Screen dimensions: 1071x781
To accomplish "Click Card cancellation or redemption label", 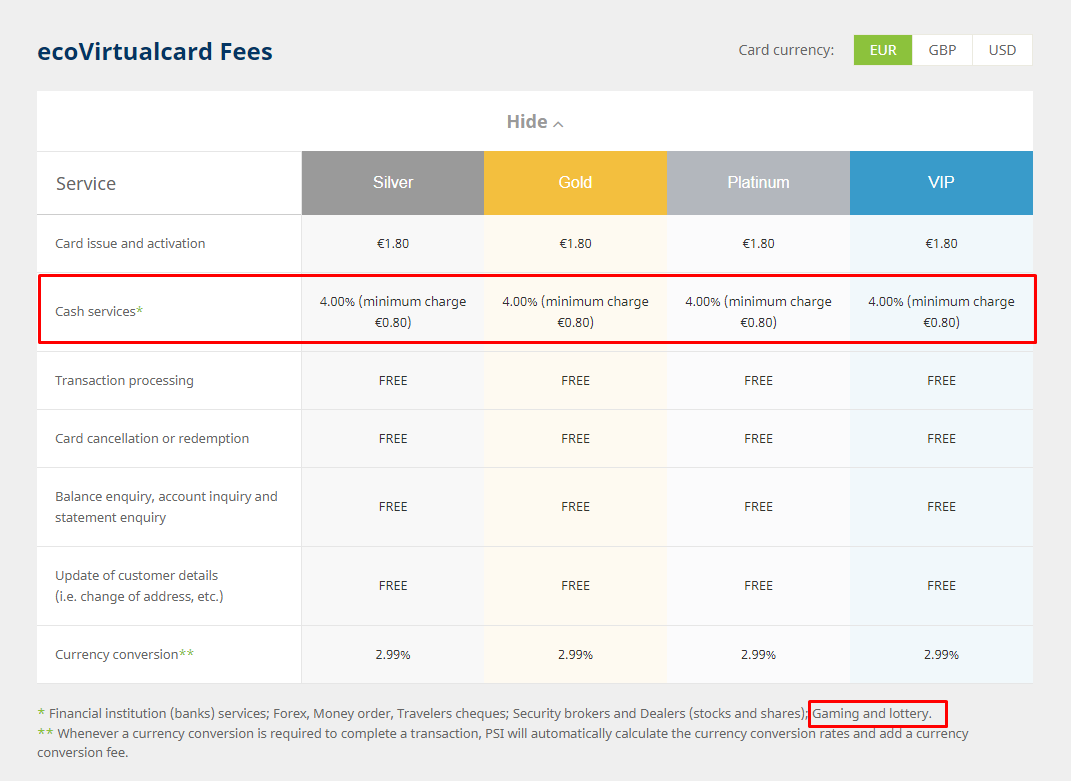I will tap(152, 438).
